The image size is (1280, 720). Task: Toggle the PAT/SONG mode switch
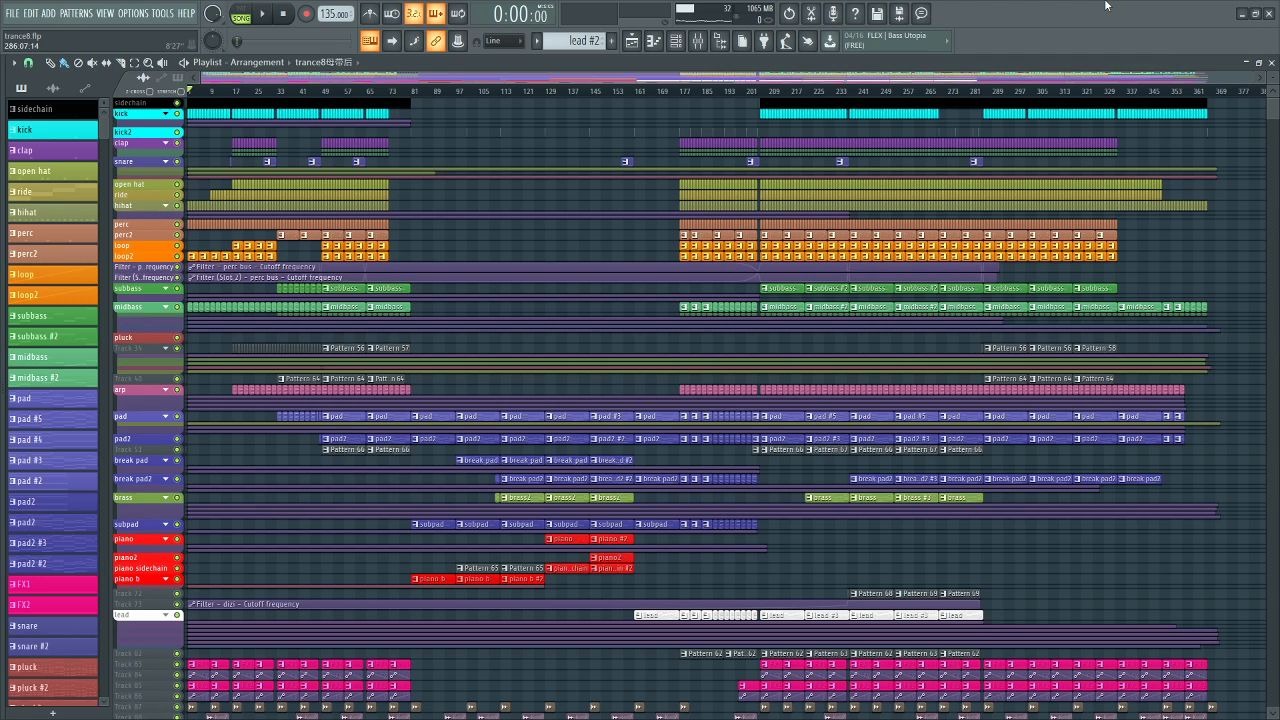click(x=241, y=14)
